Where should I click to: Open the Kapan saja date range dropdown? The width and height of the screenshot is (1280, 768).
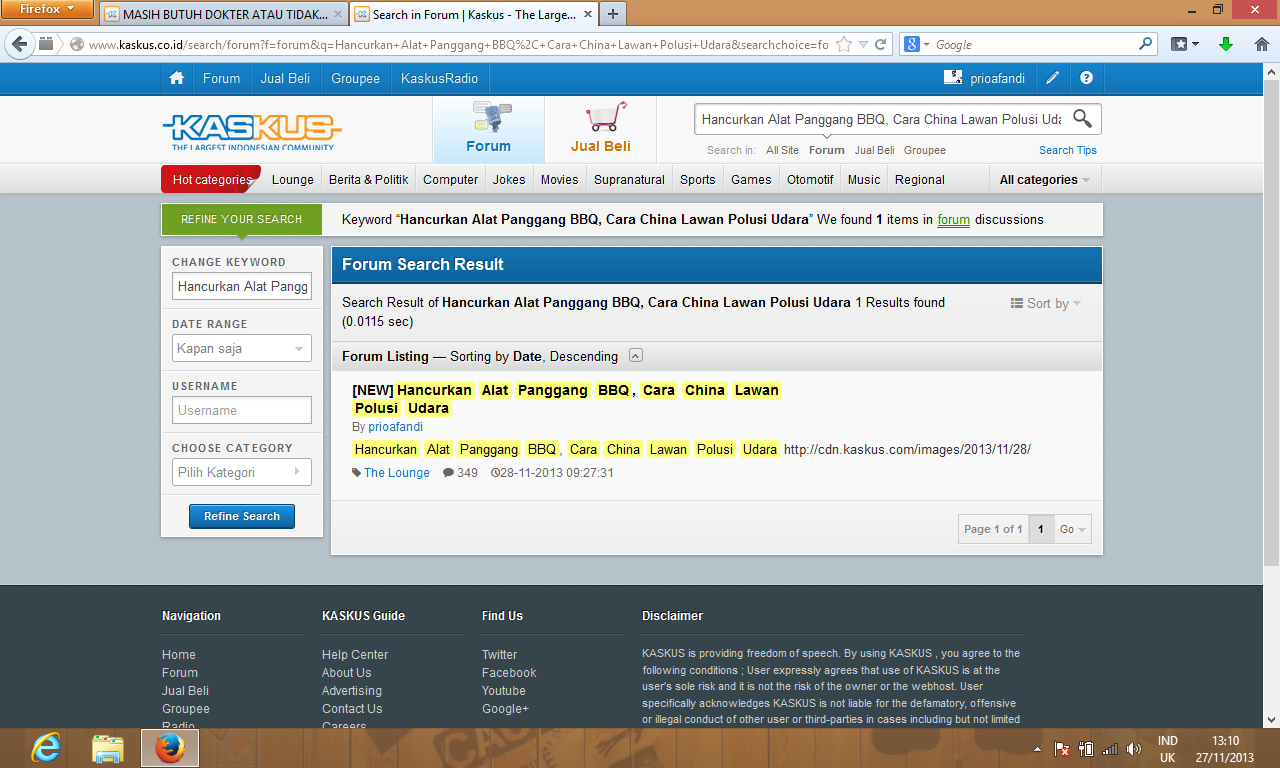(242, 349)
